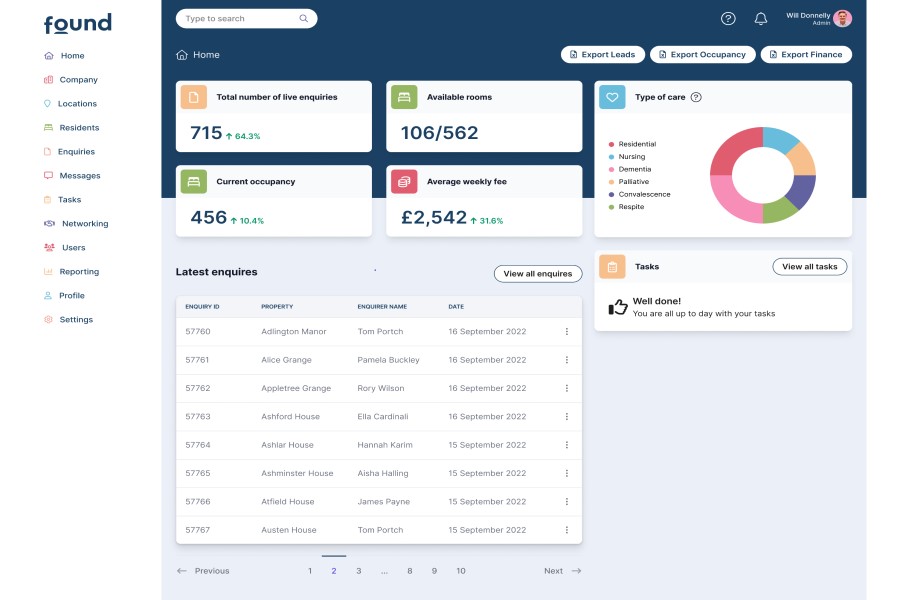Image resolution: width=900 pixels, height=600 pixels.
Task: Click Export Occupancy button
Action: coord(703,55)
